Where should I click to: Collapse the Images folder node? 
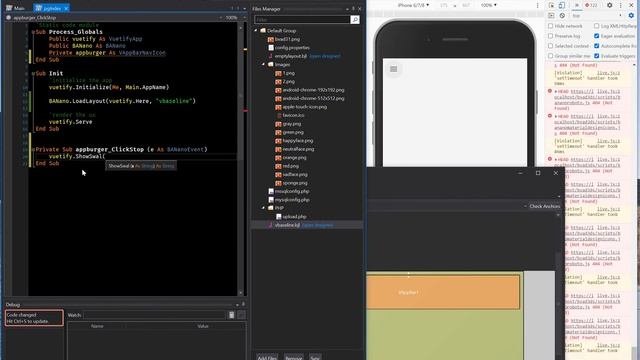(x=263, y=64)
